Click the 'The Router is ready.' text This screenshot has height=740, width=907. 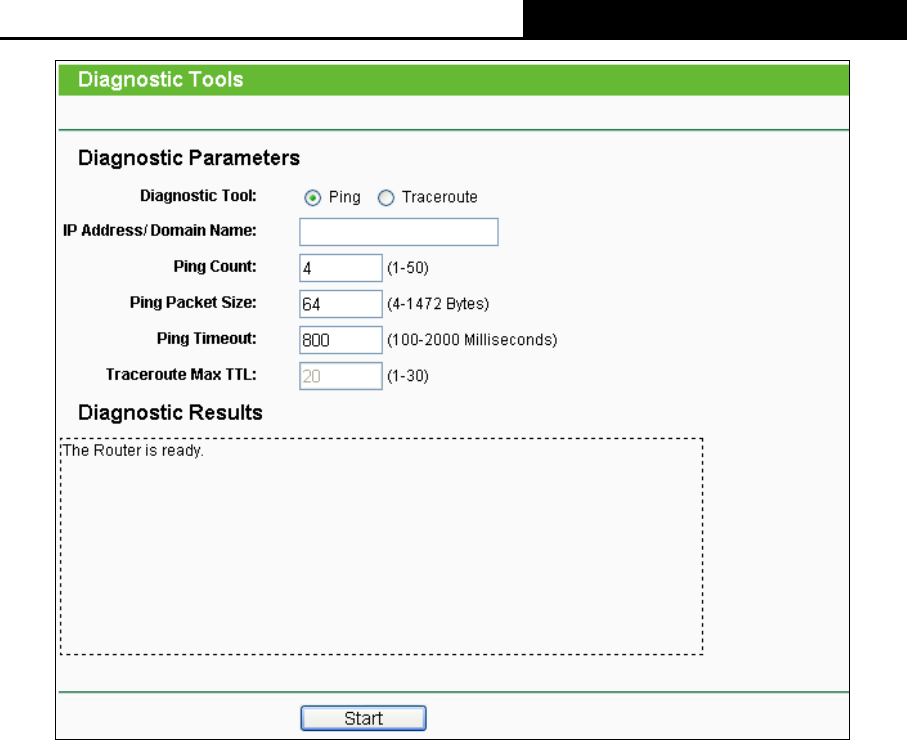coord(133,450)
